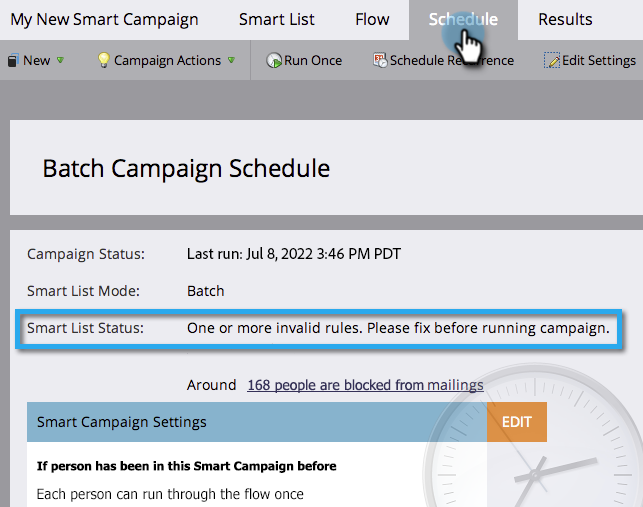
Task: Select the Schedule tab
Action: 463,19
